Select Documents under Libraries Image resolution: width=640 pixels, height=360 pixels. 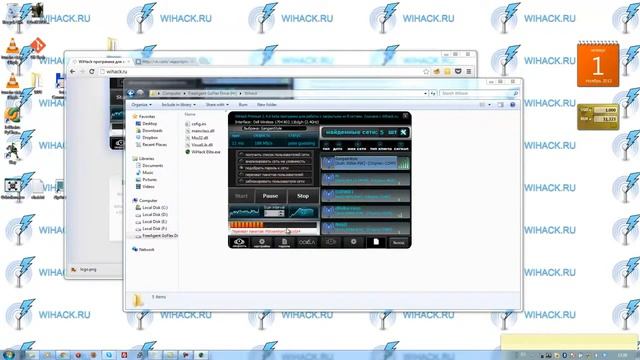click(x=149, y=166)
